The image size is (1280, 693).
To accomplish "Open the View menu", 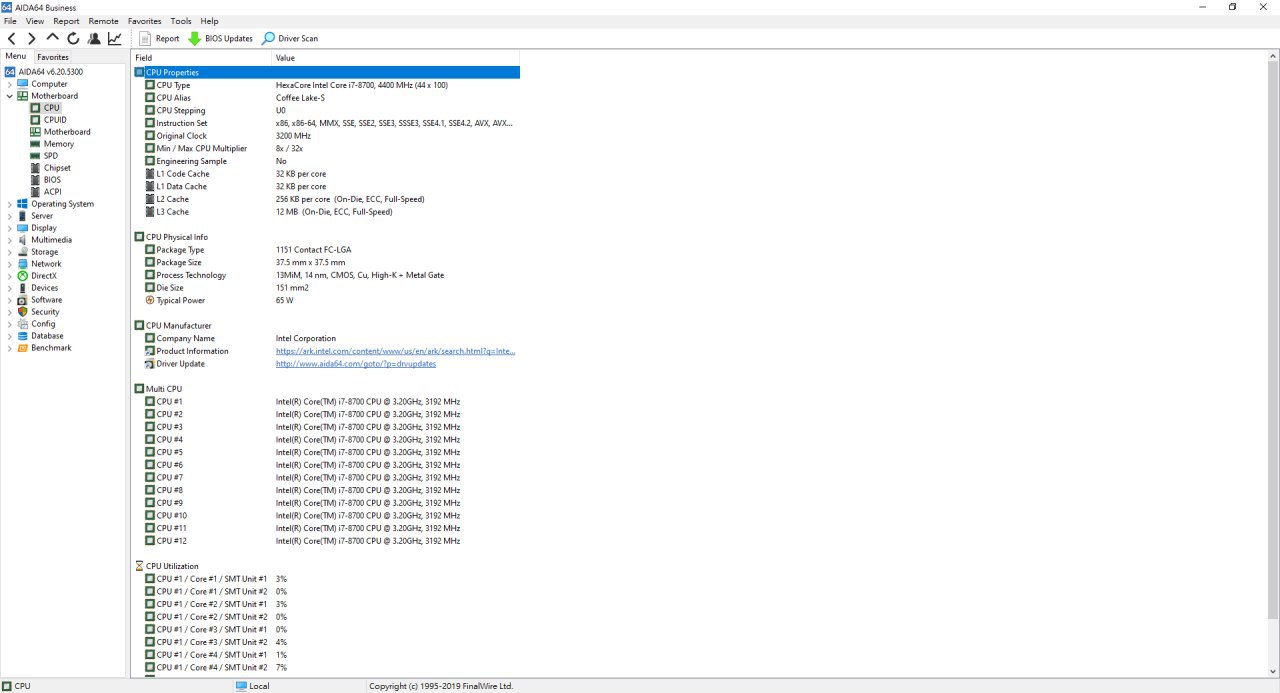I will pos(35,21).
